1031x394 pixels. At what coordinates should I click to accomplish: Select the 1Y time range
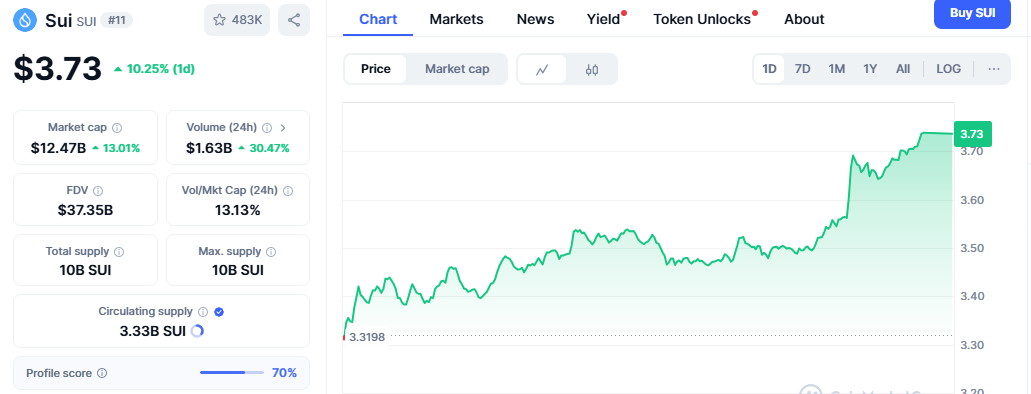pos(870,69)
